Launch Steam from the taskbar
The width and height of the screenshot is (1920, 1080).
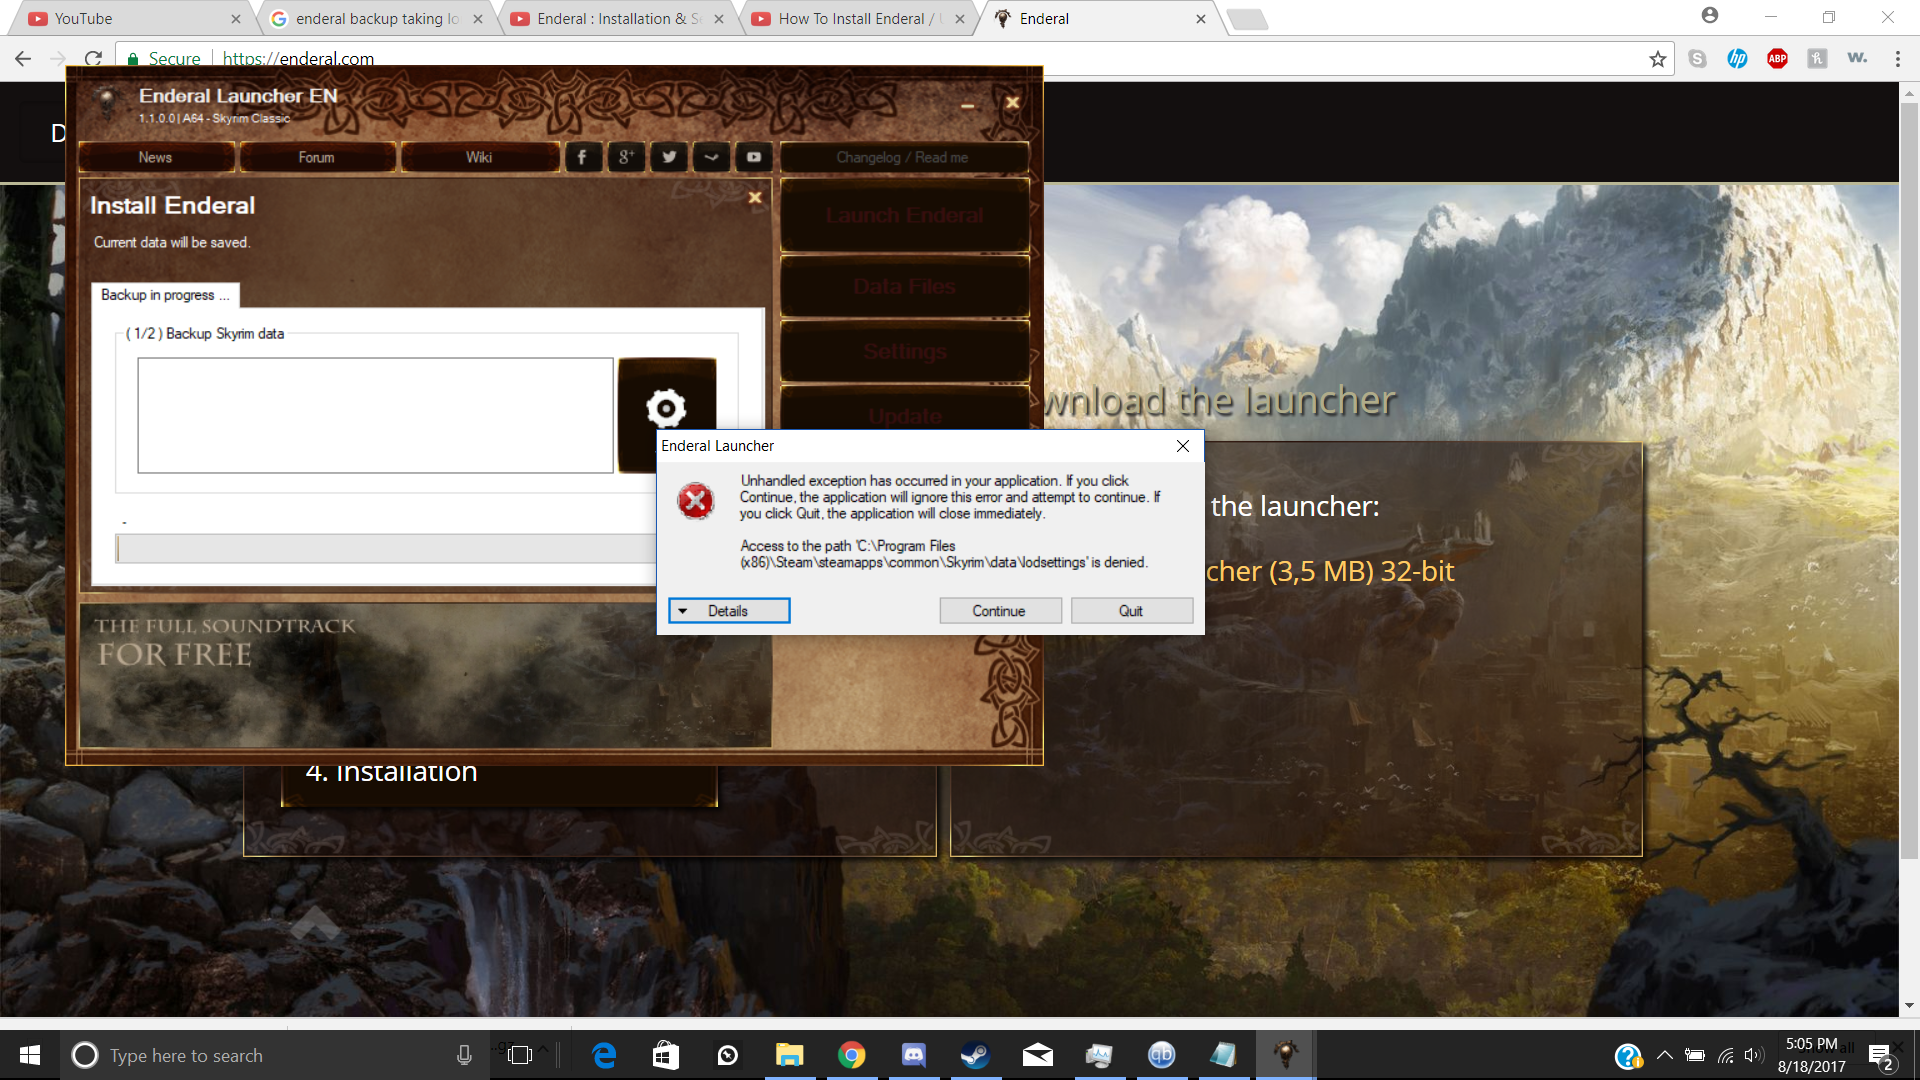975,1055
